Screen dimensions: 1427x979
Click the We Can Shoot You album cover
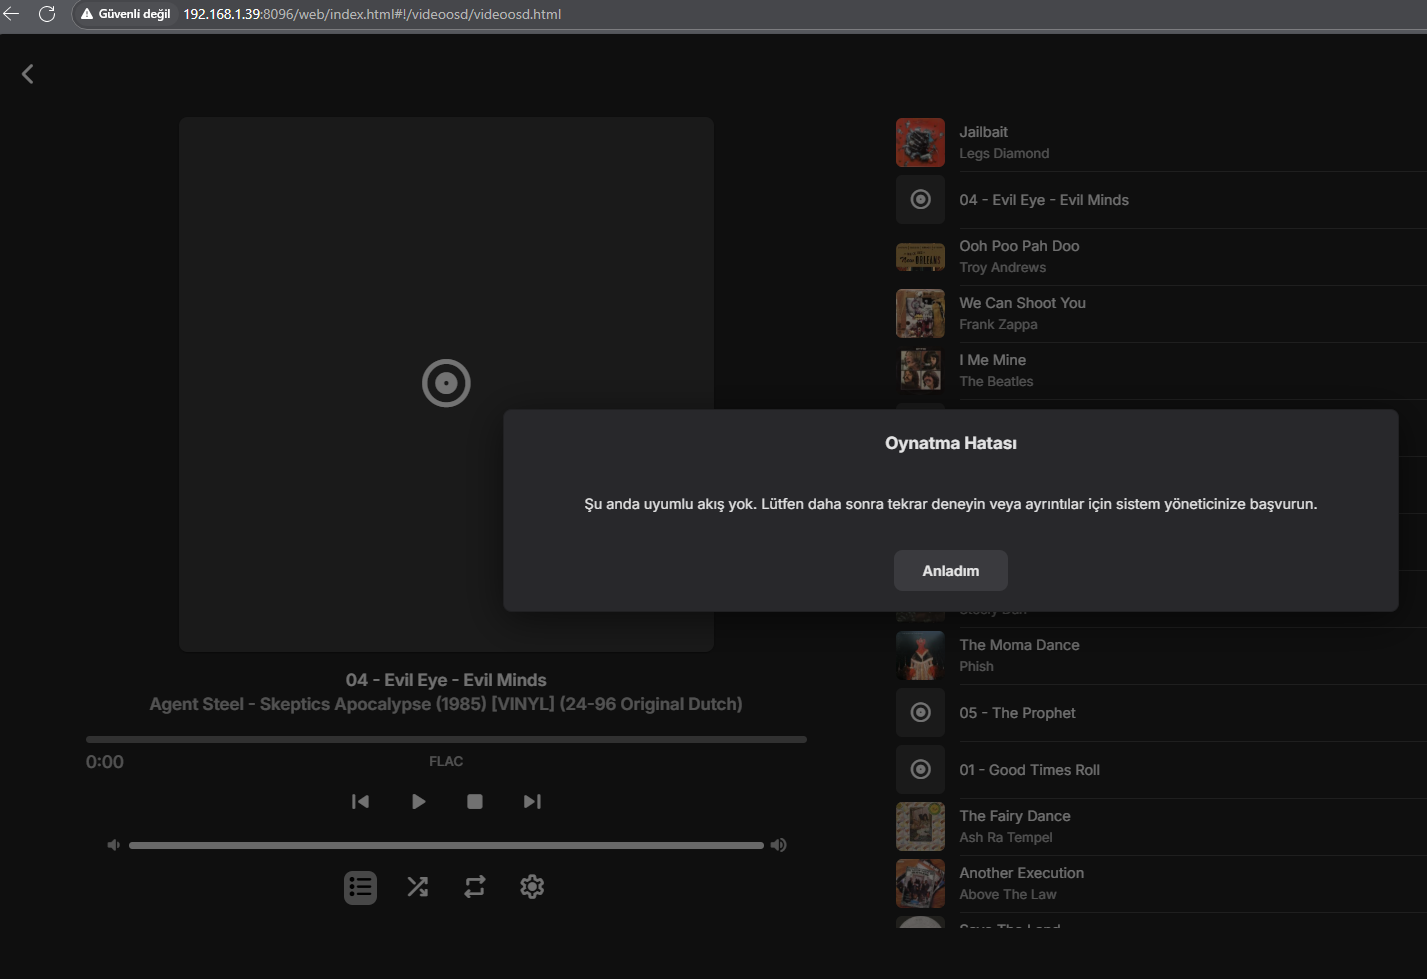pyautogui.click(x=920, y=314)
